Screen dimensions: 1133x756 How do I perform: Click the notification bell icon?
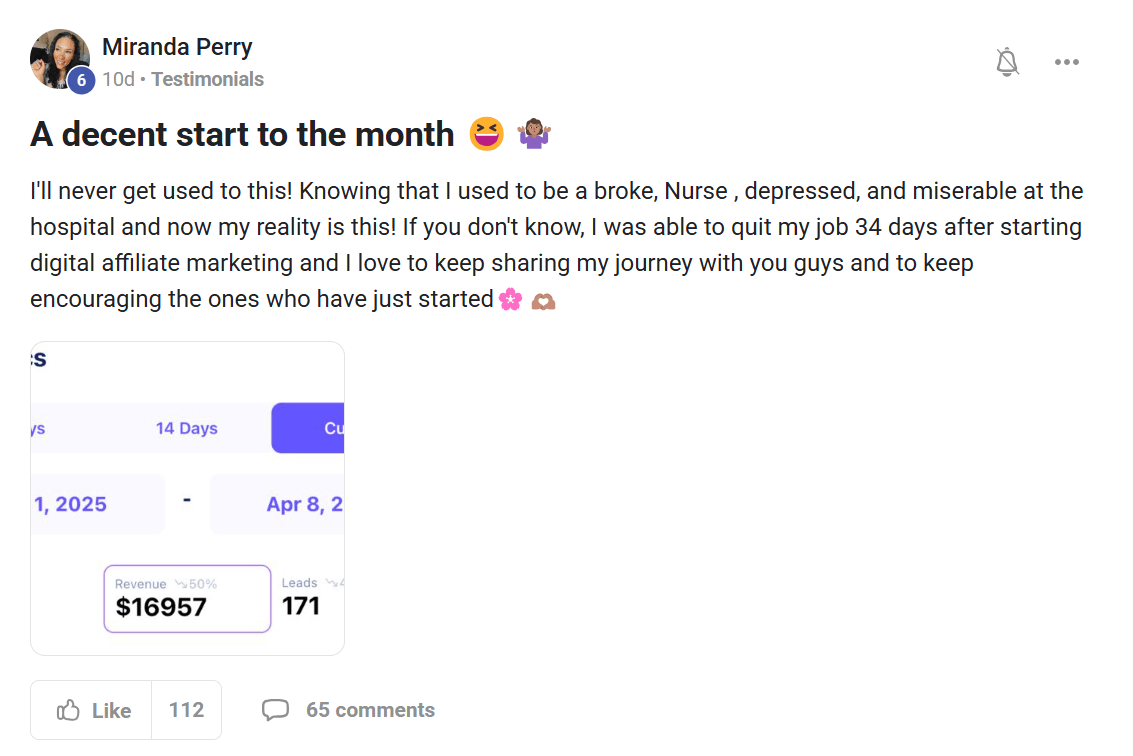1007,62
